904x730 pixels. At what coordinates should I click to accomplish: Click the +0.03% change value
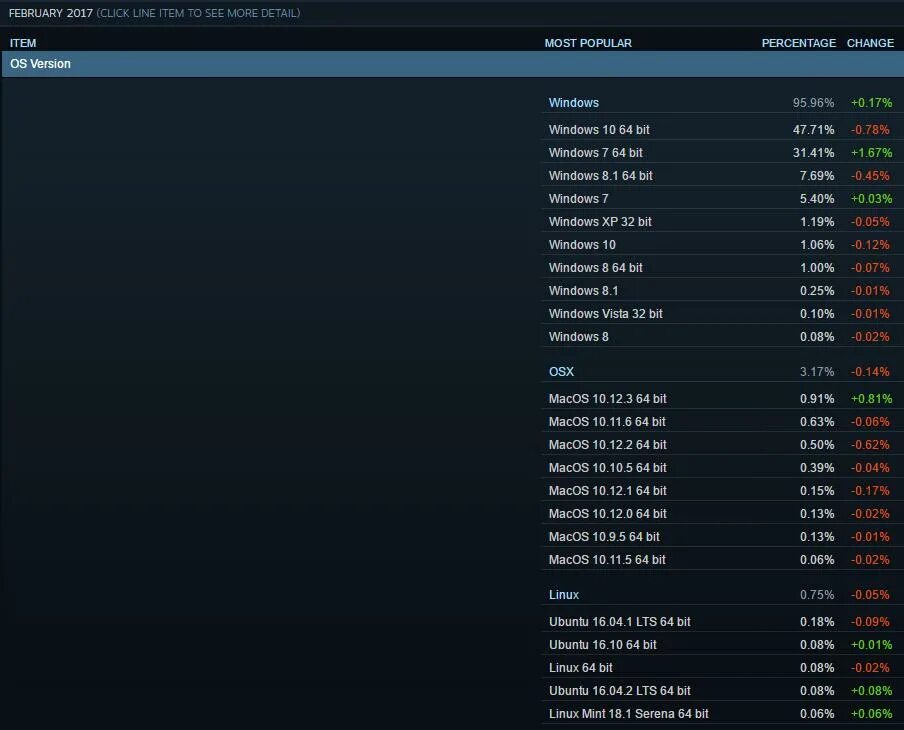pyautogui.click(x=872, y=199)
